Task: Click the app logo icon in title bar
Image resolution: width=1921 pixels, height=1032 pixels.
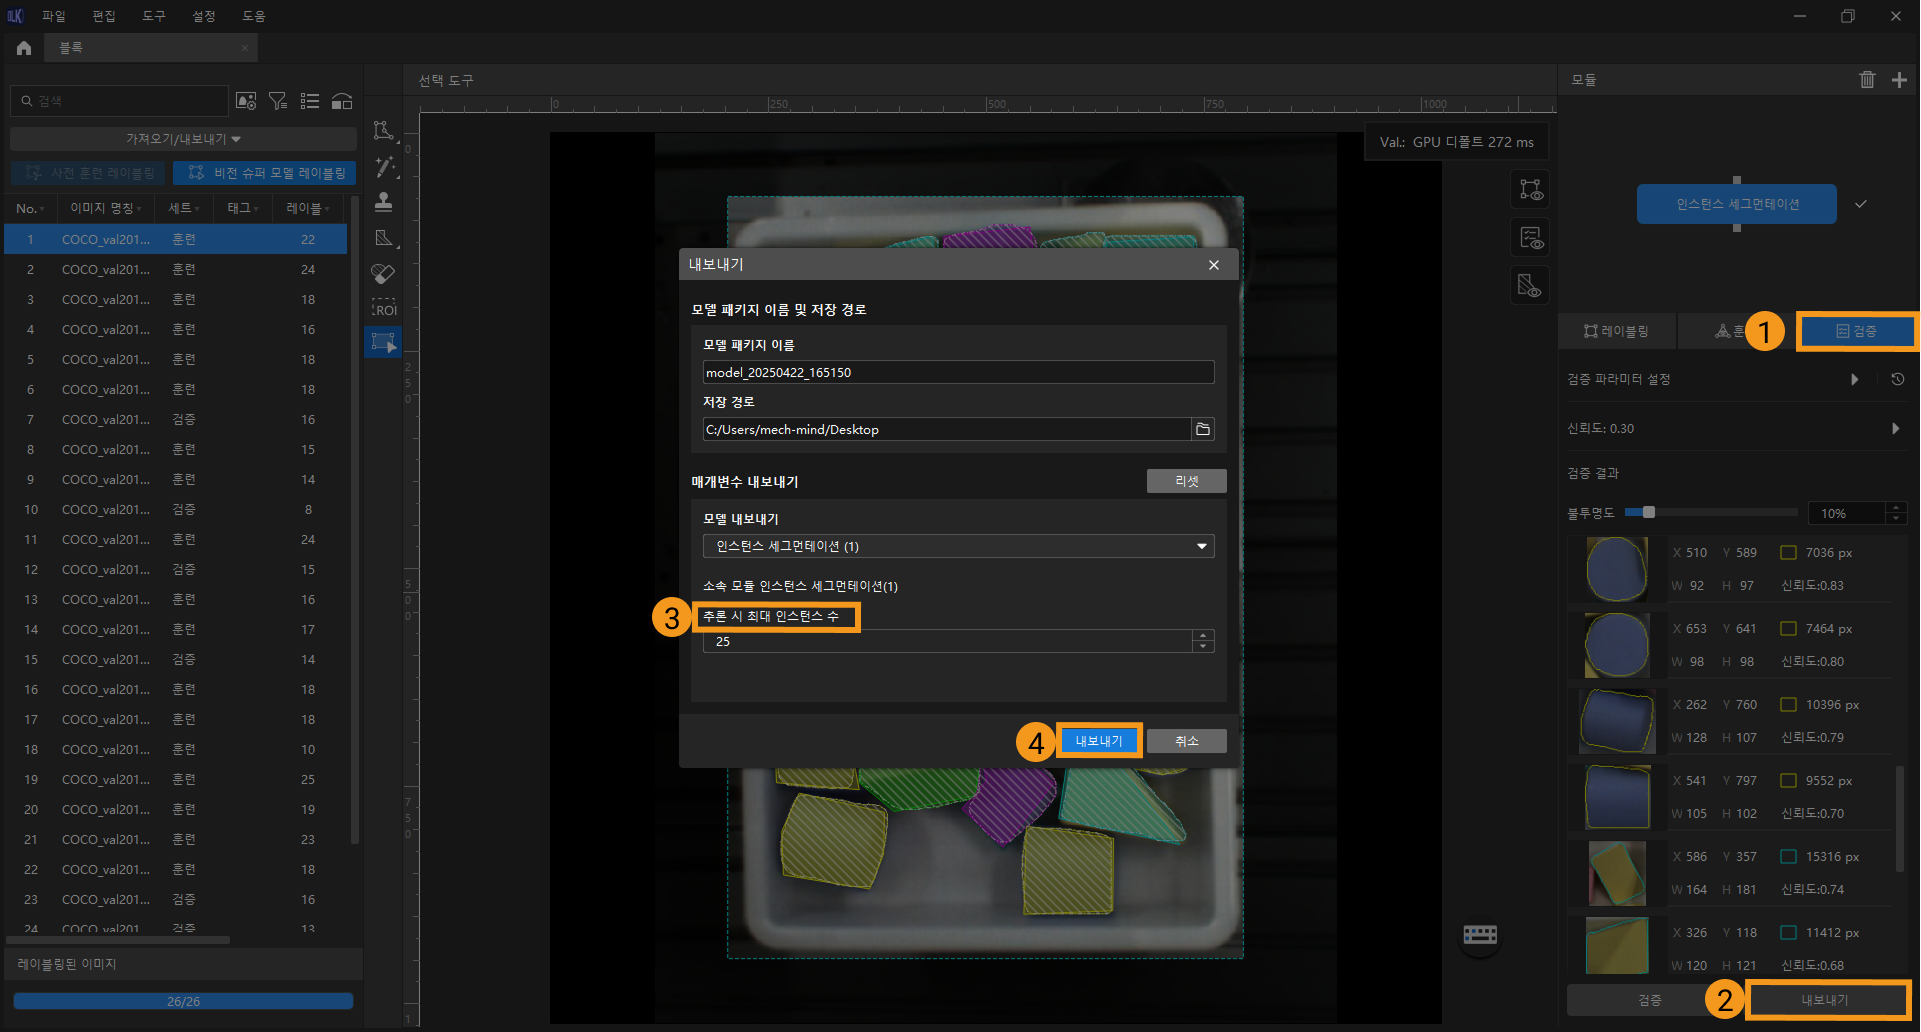Action: click(x=15, y=16)
